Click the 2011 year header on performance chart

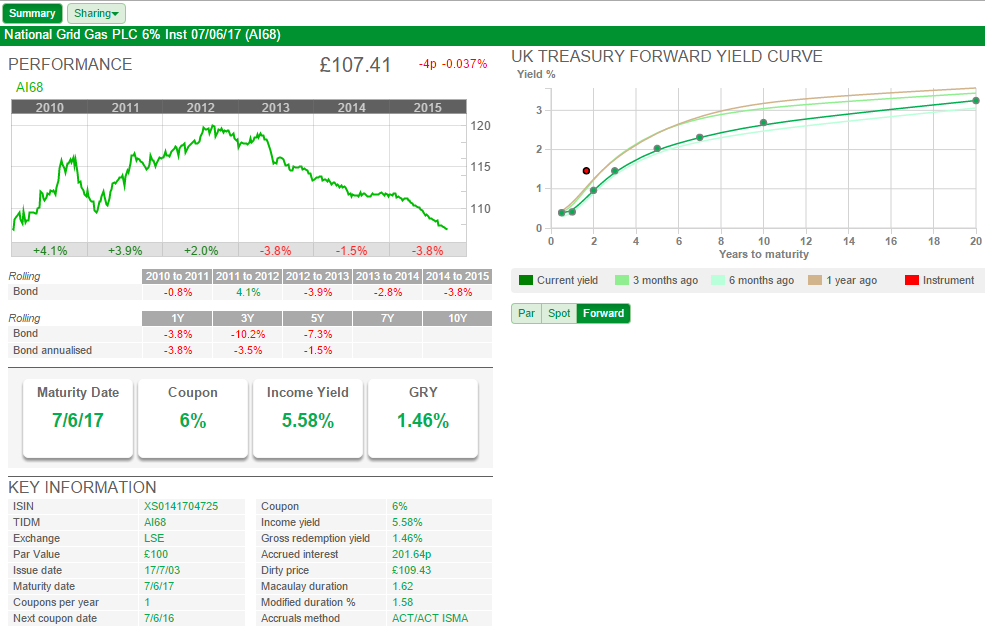[x=125, y=107]
